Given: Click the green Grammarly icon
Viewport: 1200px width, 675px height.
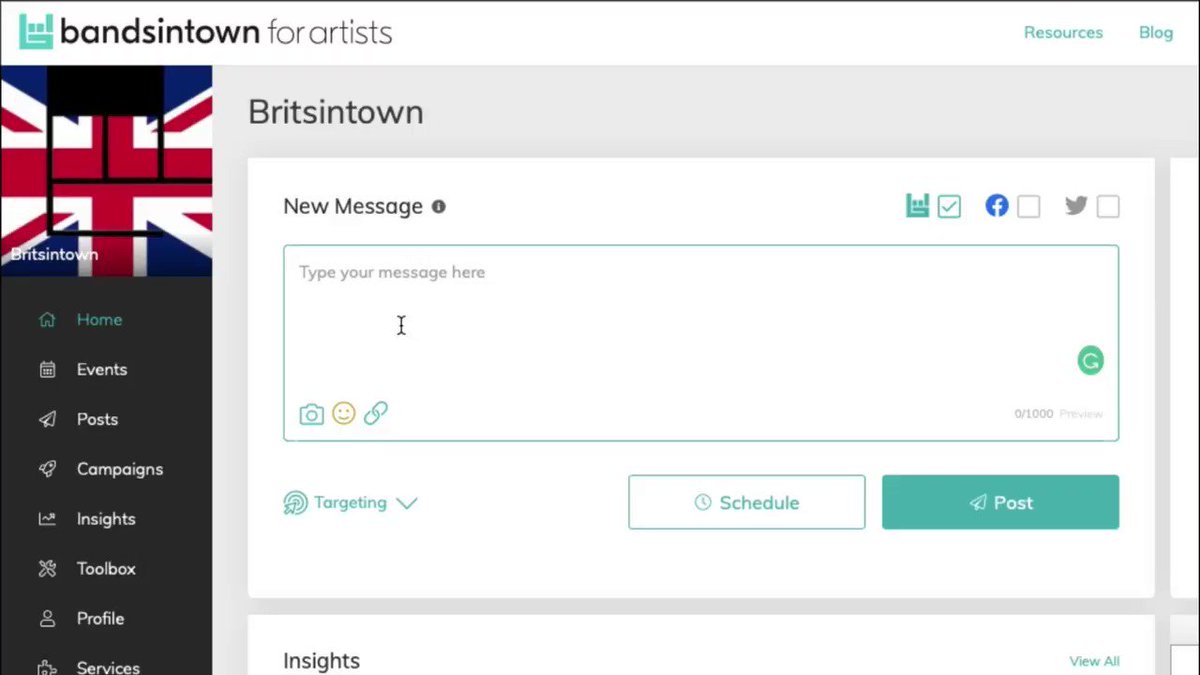Looking at the screenshot, I should (x=1090, y=361).
